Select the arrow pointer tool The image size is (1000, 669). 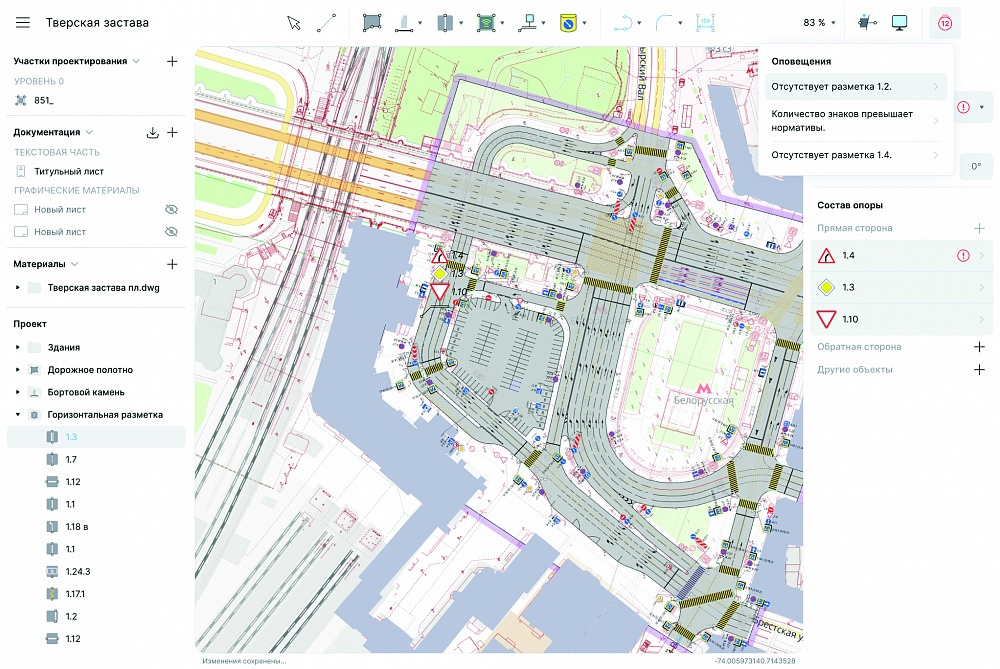293,23
